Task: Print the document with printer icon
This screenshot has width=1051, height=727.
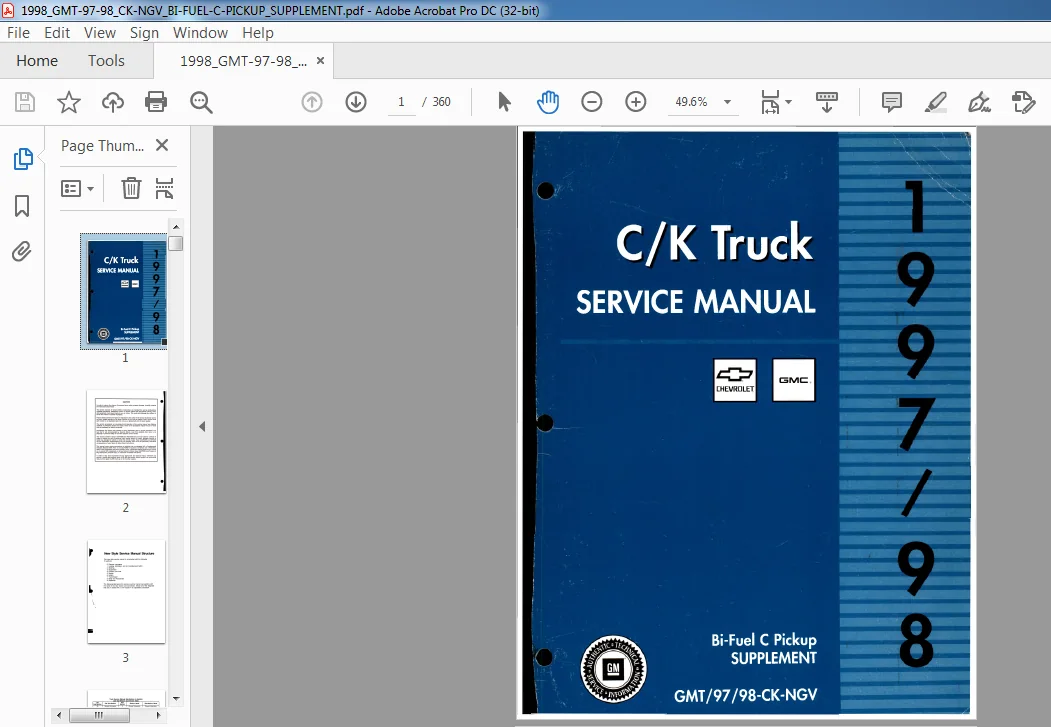Action: [x=156, y=102]
